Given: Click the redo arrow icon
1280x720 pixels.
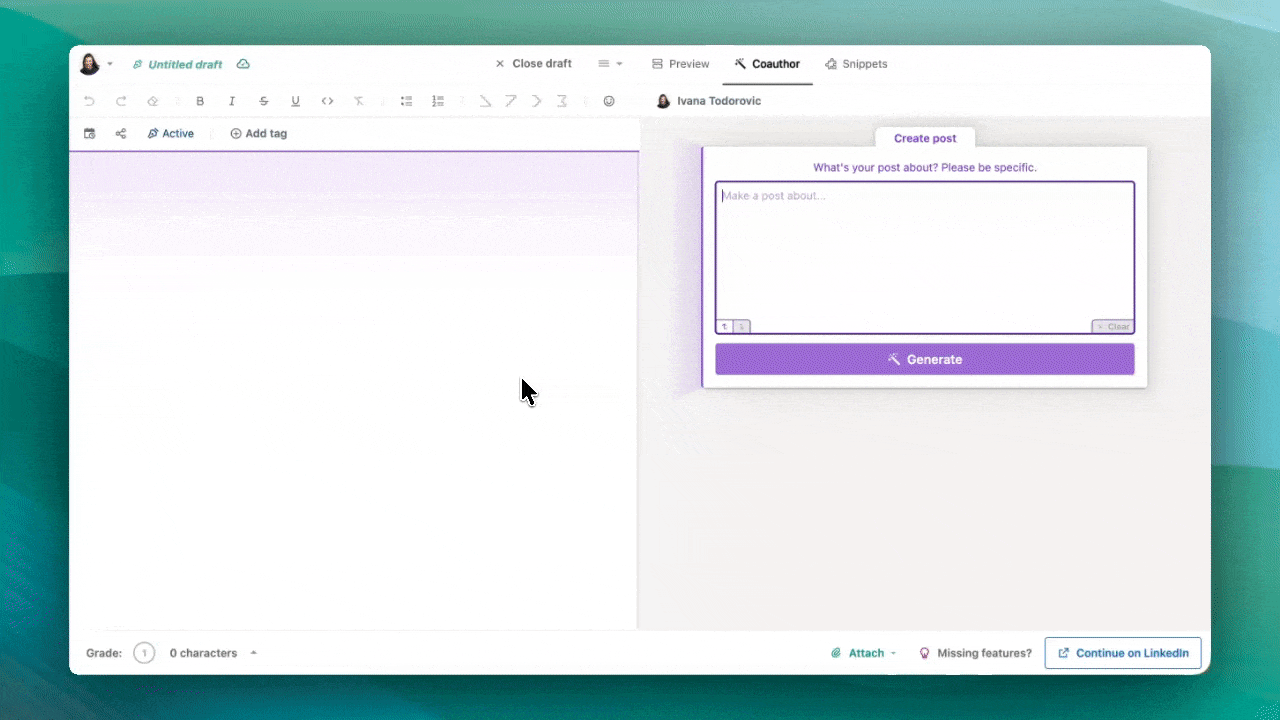Looking at the screenshot, I should [x=121, y=101].
